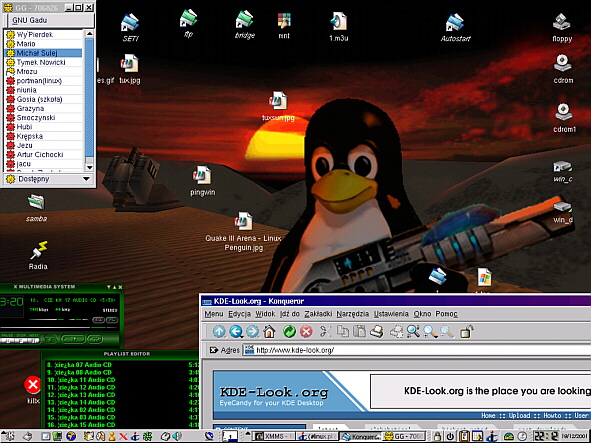The image size is (591, 443).
Task: Open the Konqueror Menu item
Action: 214,314
